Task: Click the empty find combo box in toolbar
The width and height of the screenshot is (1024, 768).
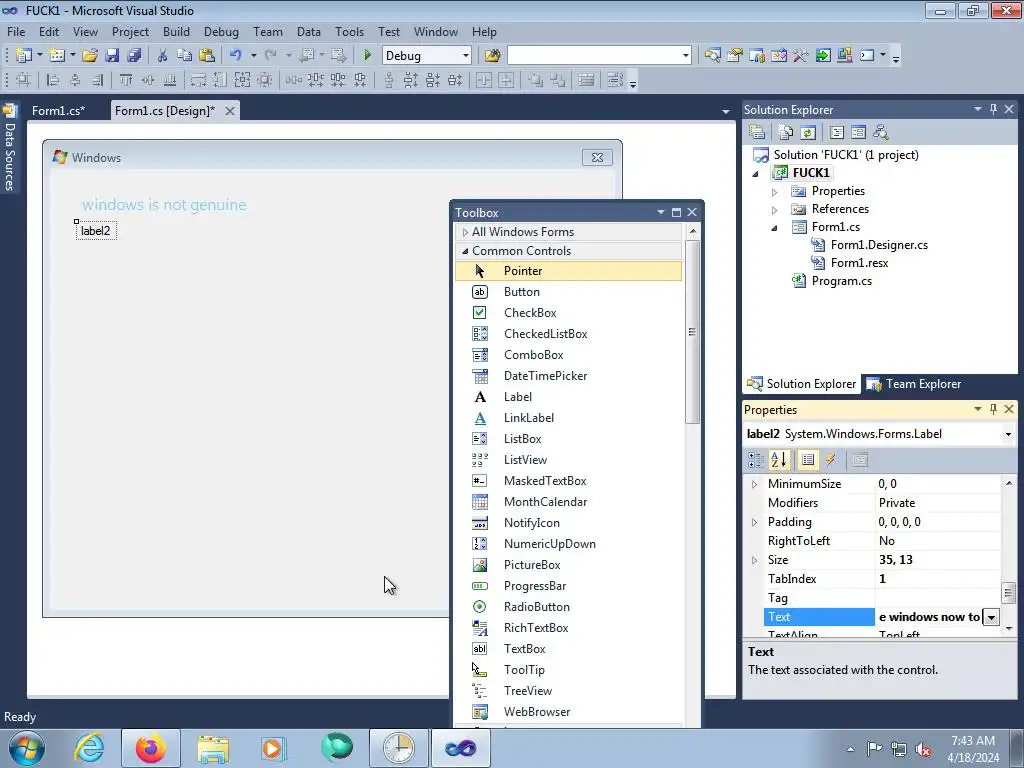Action: pos(599,56)
